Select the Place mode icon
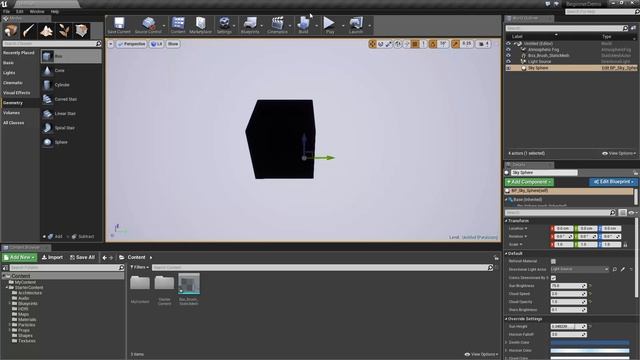 point(11,31)
